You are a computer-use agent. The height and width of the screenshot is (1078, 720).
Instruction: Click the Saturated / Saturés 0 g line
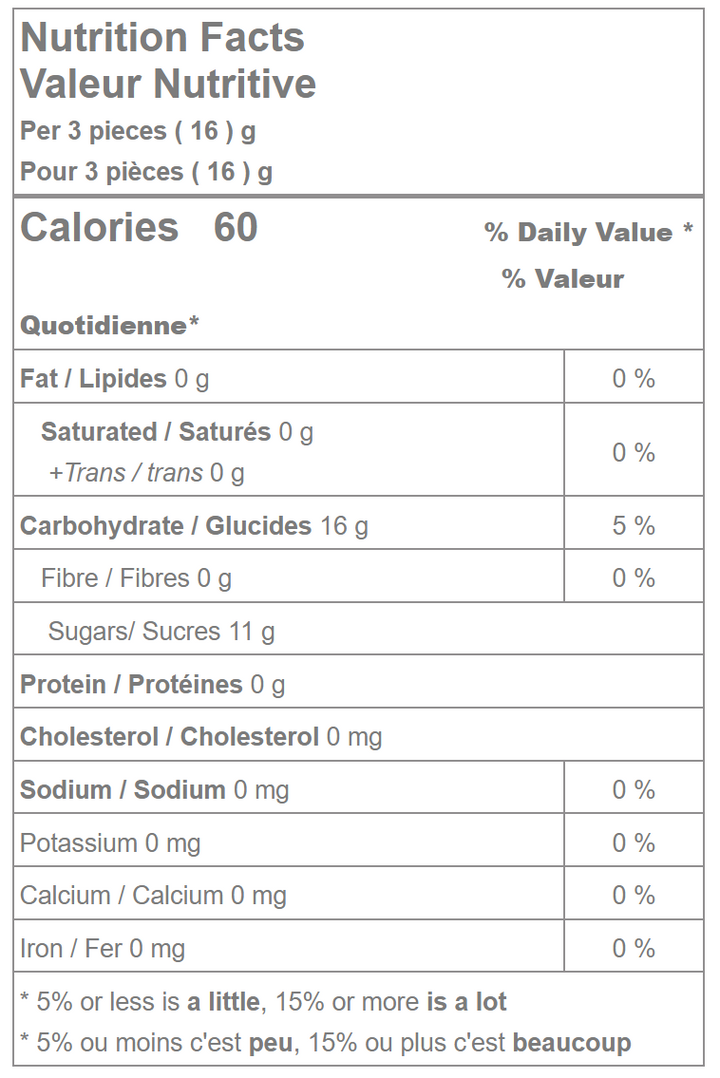coord(177,432)
